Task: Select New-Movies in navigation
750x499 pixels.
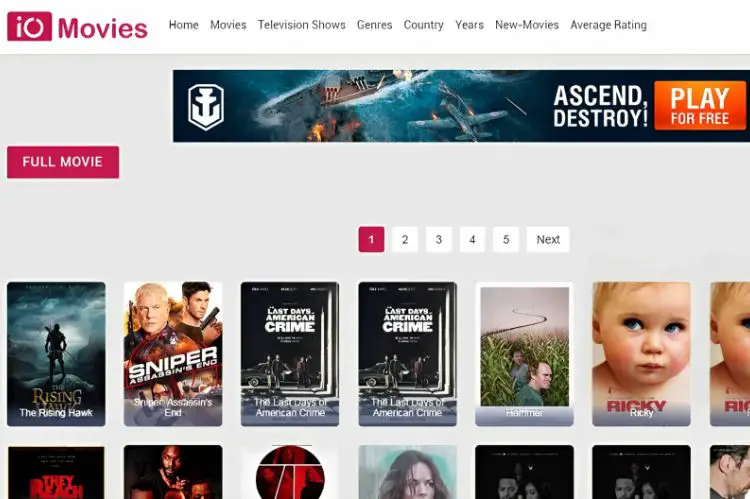Action: [527, 25]
